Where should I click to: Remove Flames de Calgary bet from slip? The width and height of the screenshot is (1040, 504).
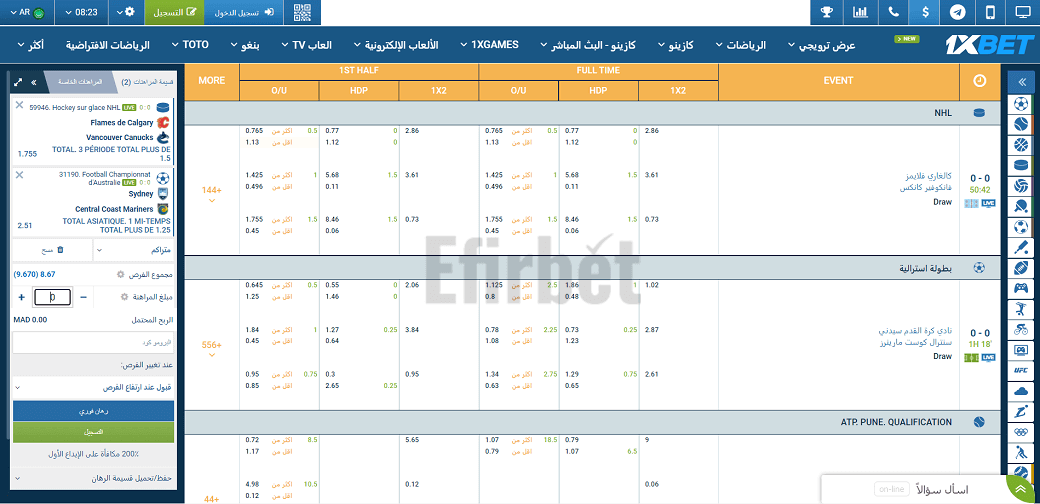(x=19, y=105)
